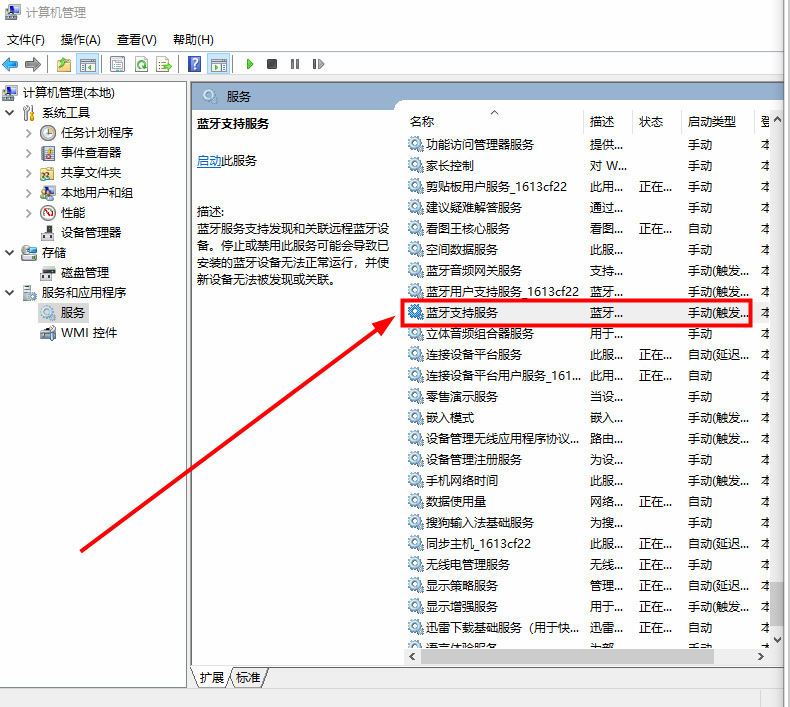The height and width of the screenshot is (707, 790).
Task: Click the Restart Service toolbar icon
Action: [318, 64]
